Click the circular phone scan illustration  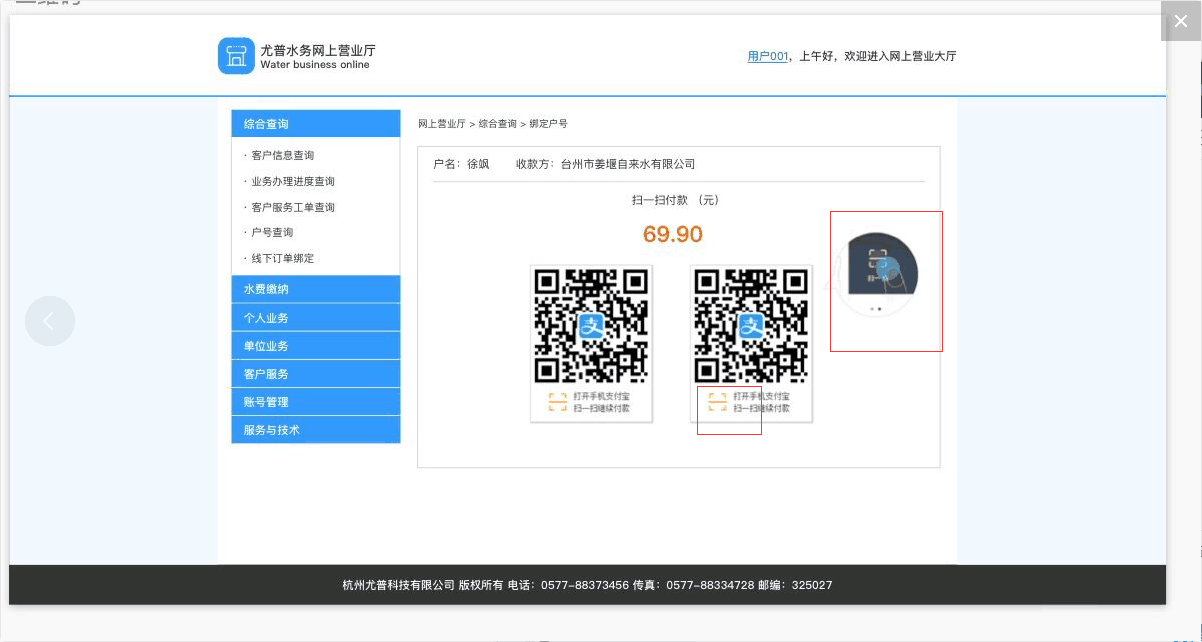[877, 272]
